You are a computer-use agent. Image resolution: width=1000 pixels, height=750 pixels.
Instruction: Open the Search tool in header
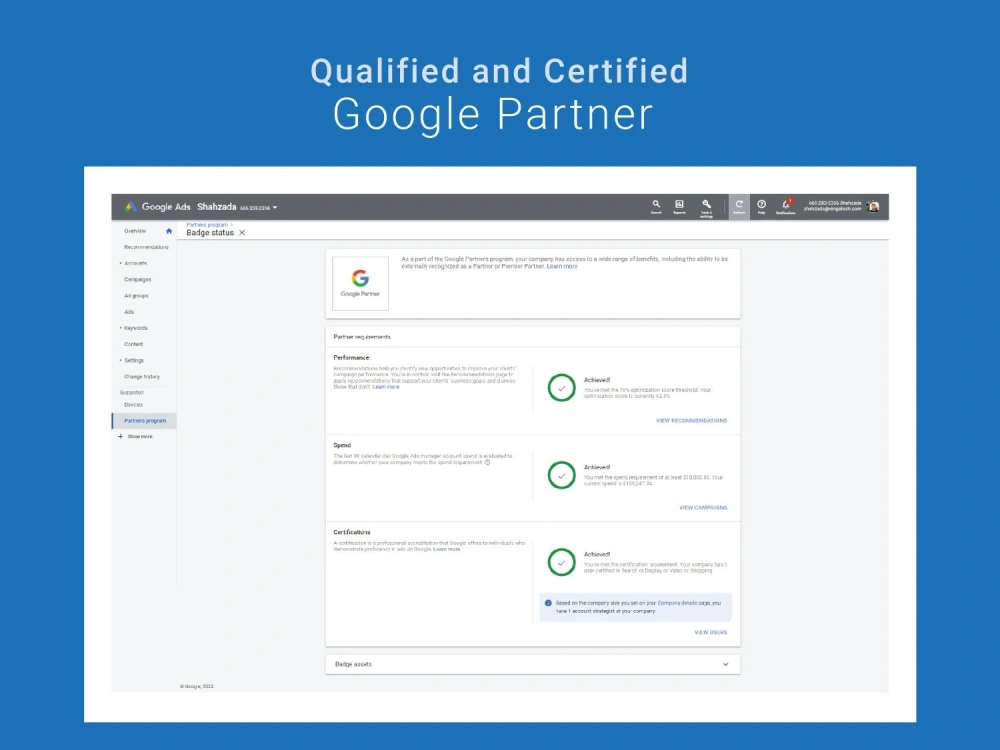coord(656,207)
